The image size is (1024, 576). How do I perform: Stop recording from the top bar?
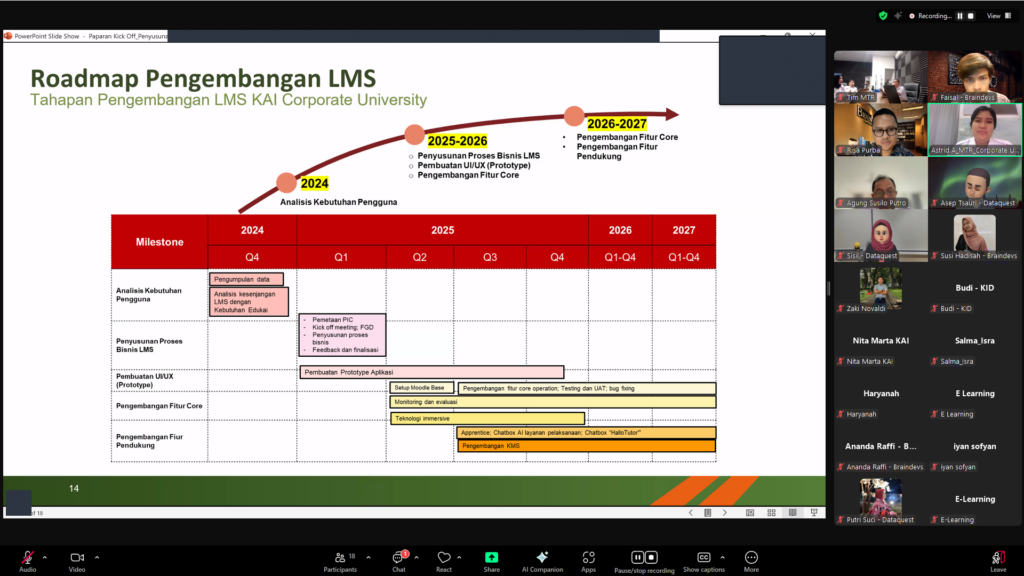click(x=971, y=16)
